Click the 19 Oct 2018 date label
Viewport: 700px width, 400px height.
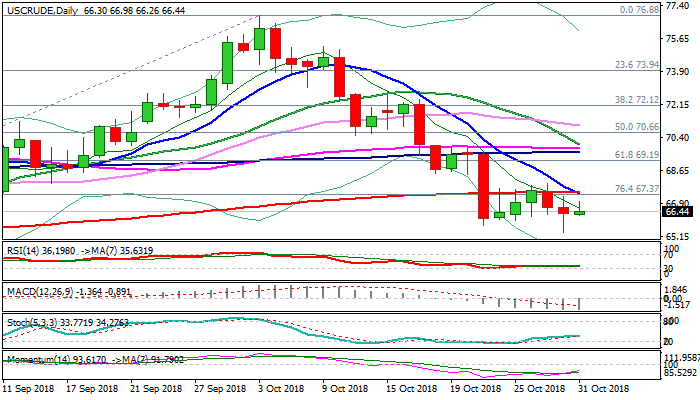click(x=475, y=388)
